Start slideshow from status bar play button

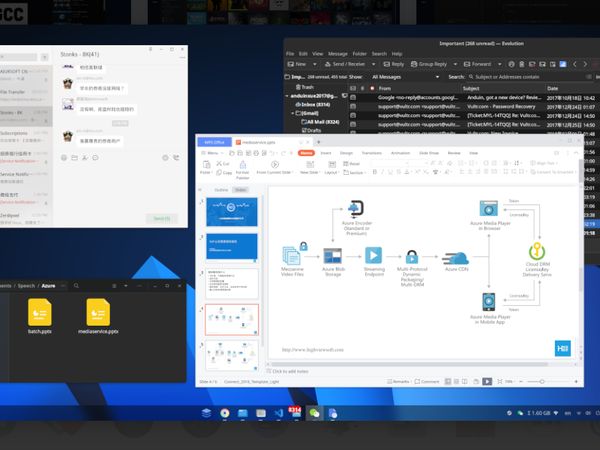tap(487, 381)
